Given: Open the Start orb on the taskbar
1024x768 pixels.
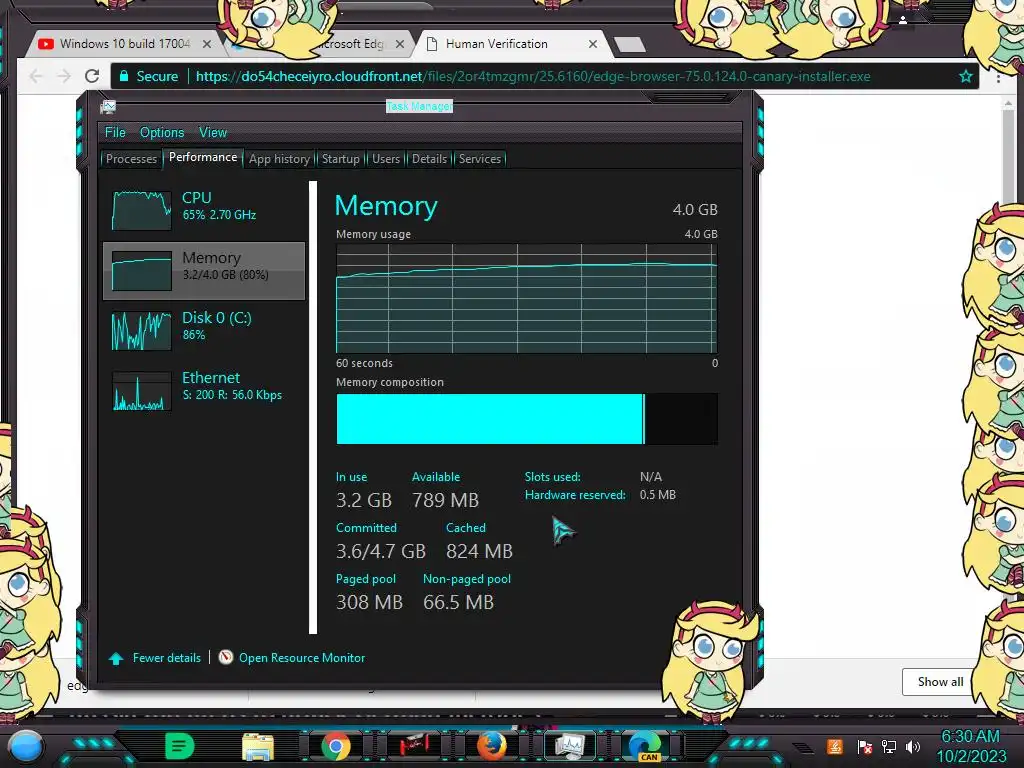Looking at the screenshot, I should [26, 746].
